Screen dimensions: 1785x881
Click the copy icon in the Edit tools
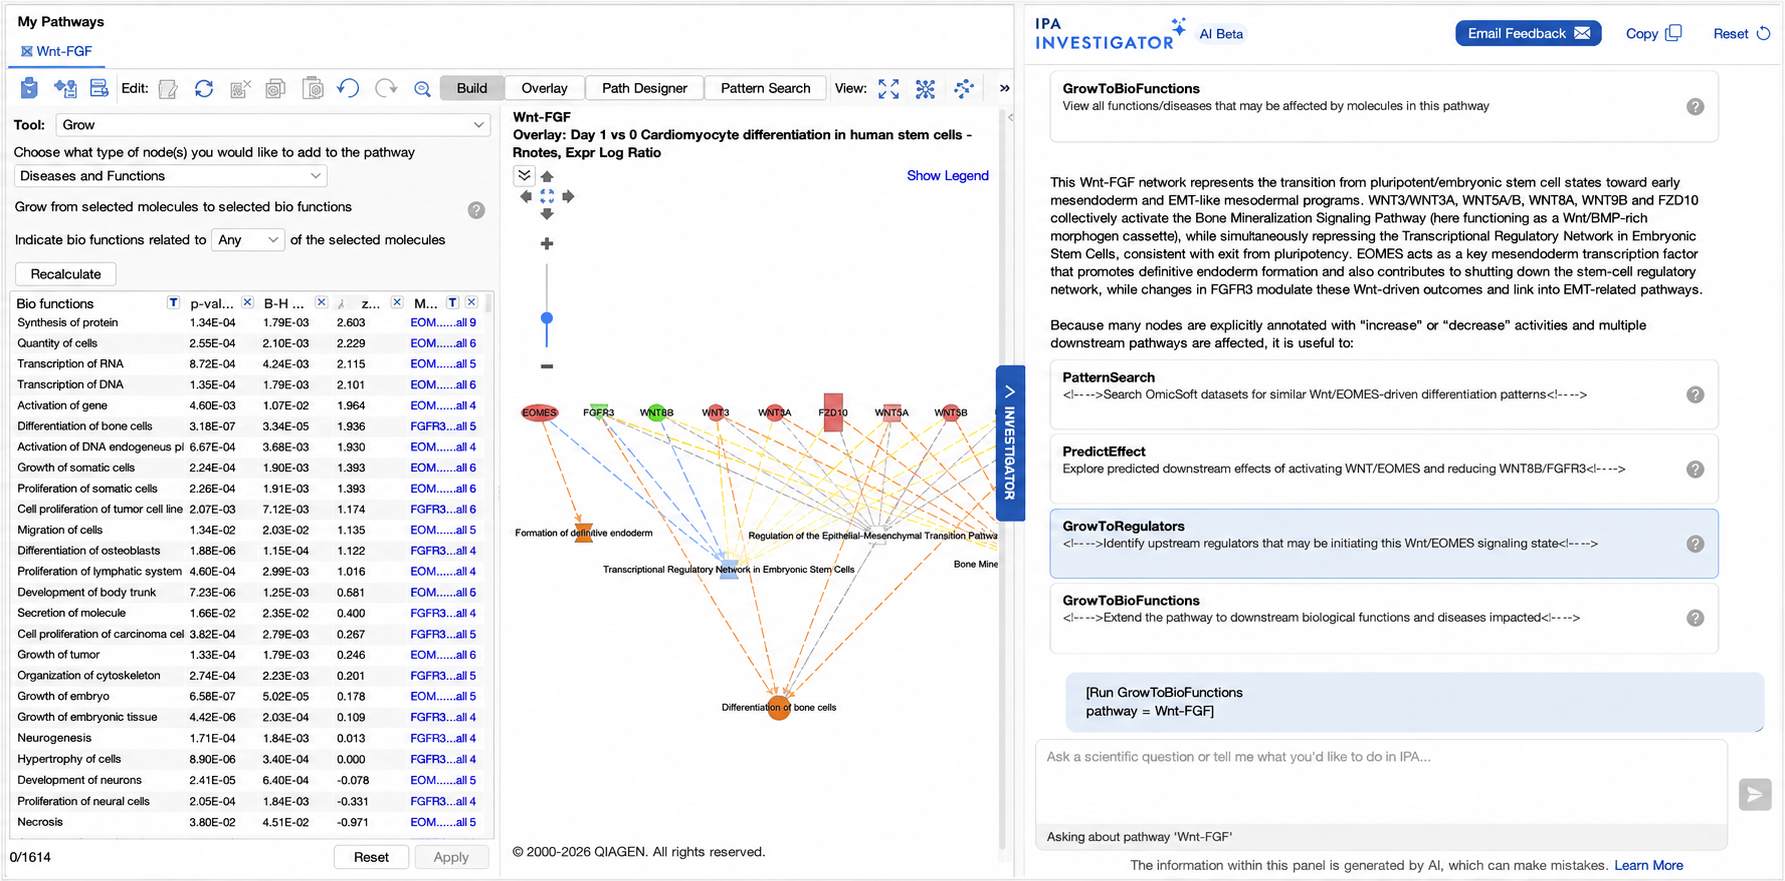pyautogui.click(x=275, y=89)
